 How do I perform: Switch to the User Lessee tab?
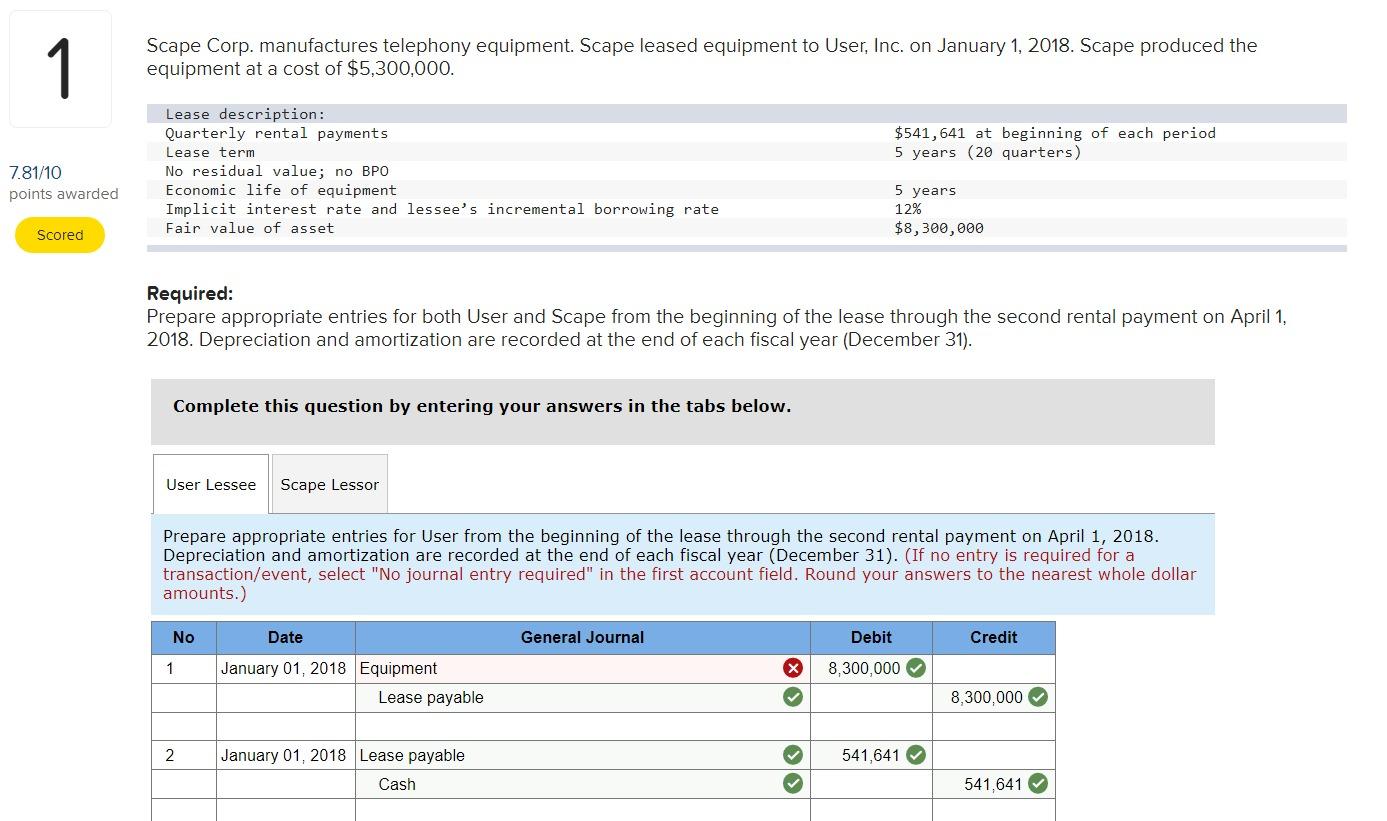211,484
